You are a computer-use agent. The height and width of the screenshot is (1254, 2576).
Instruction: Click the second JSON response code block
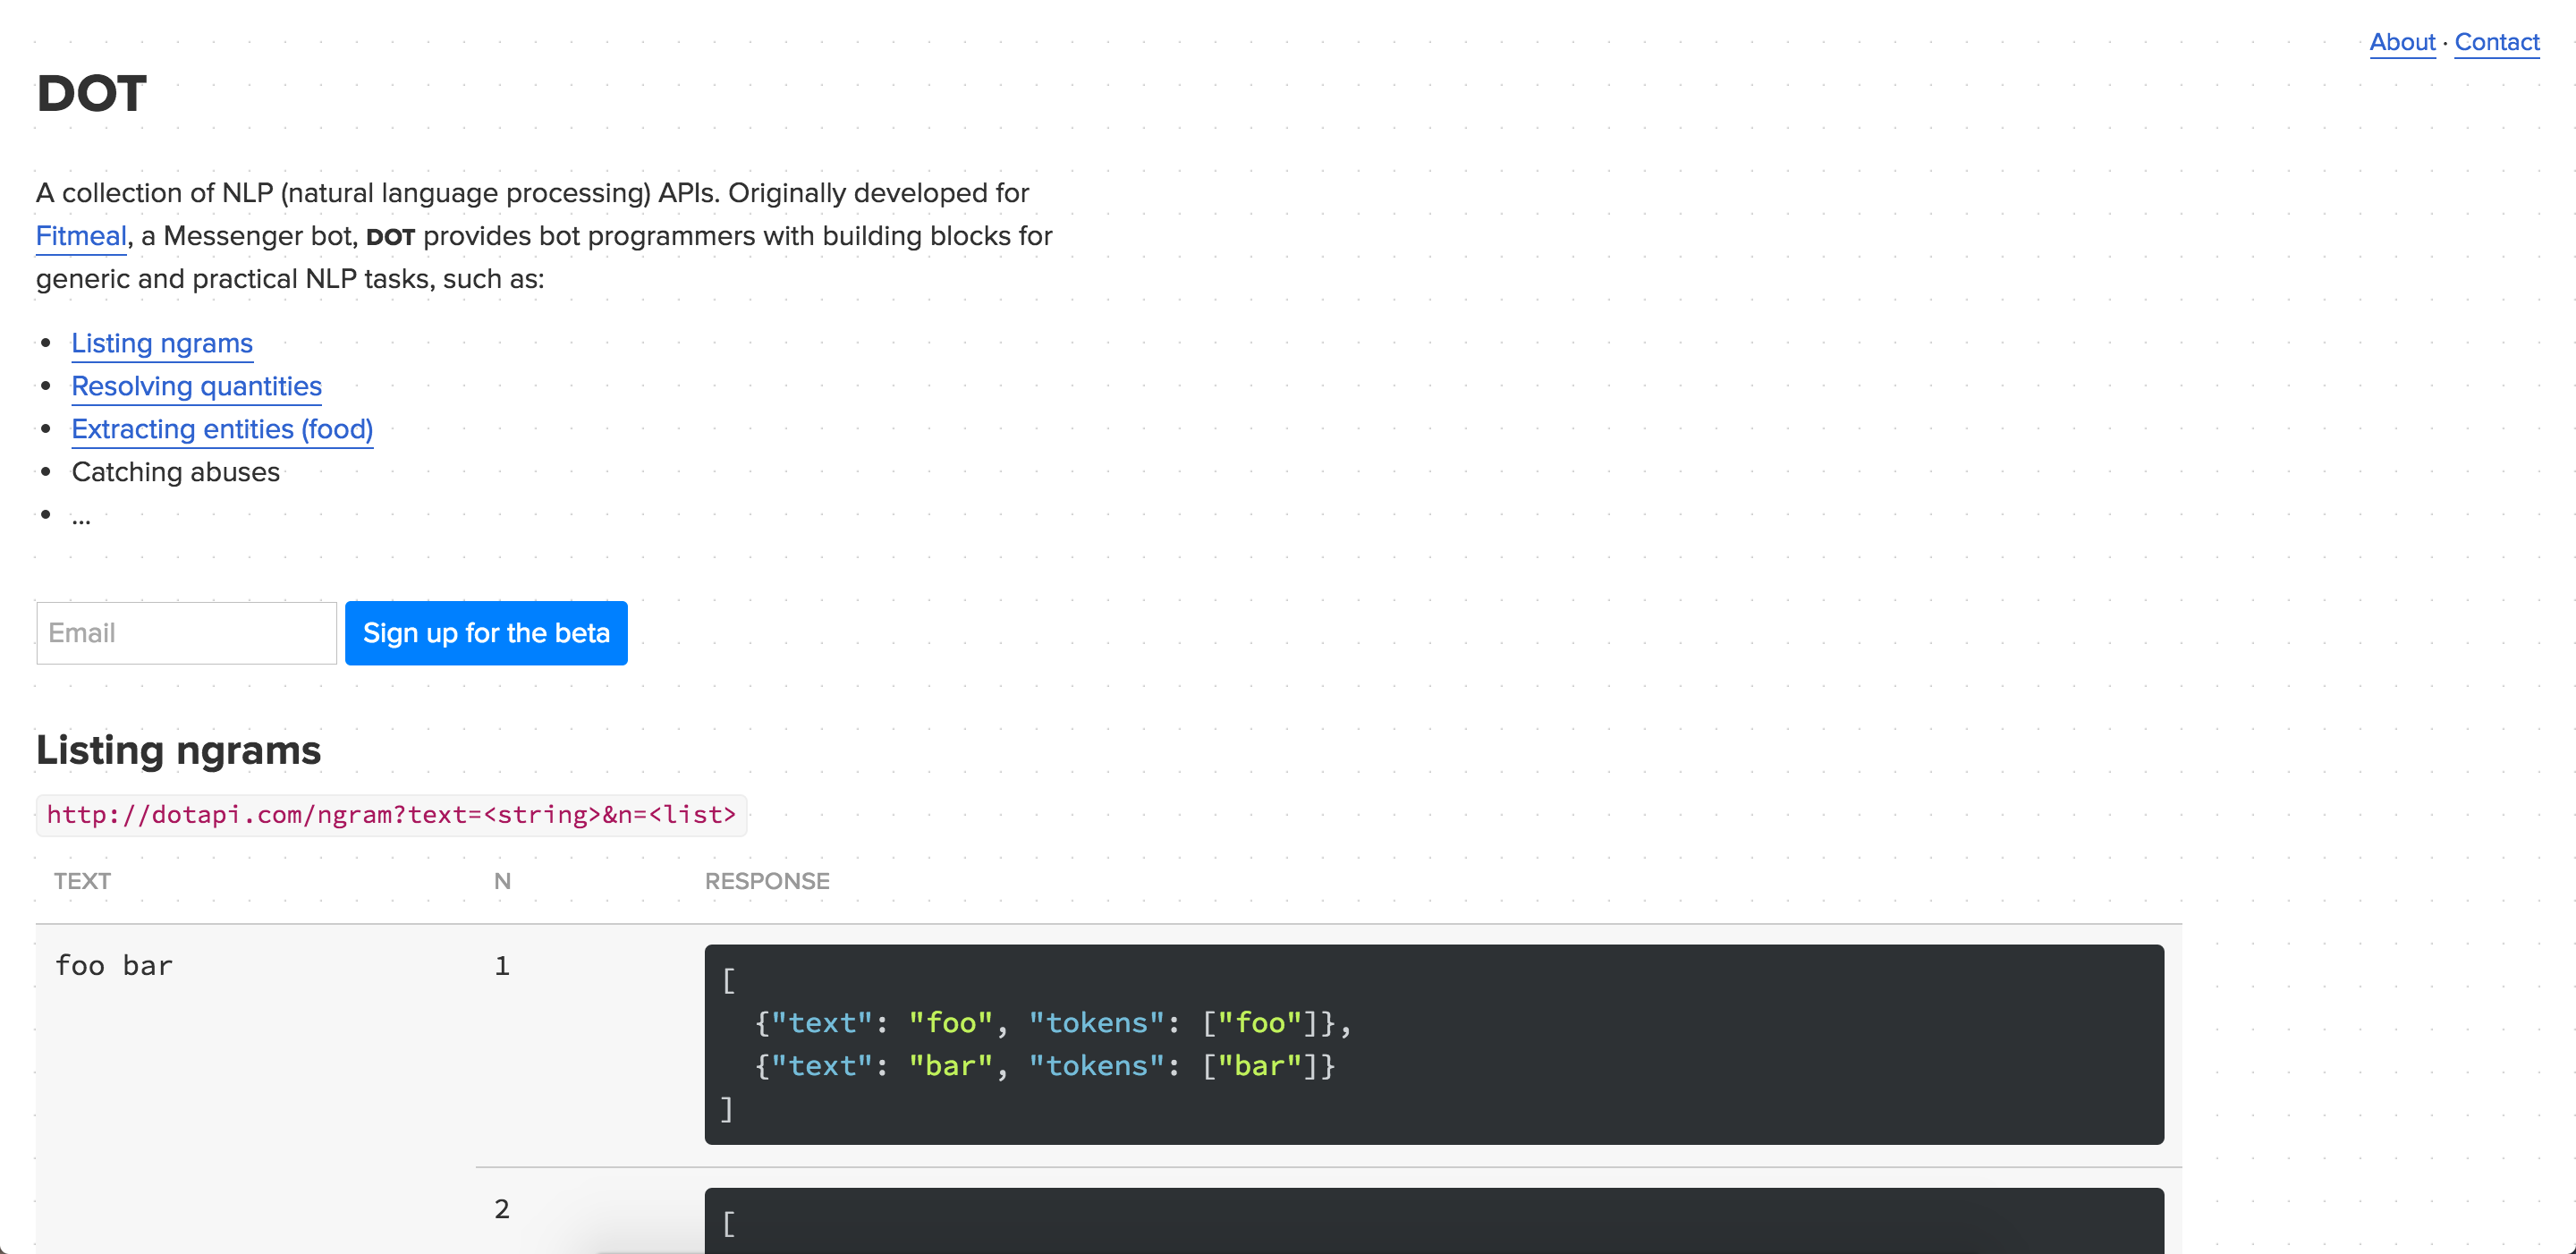click(x=1433, y=1222)
